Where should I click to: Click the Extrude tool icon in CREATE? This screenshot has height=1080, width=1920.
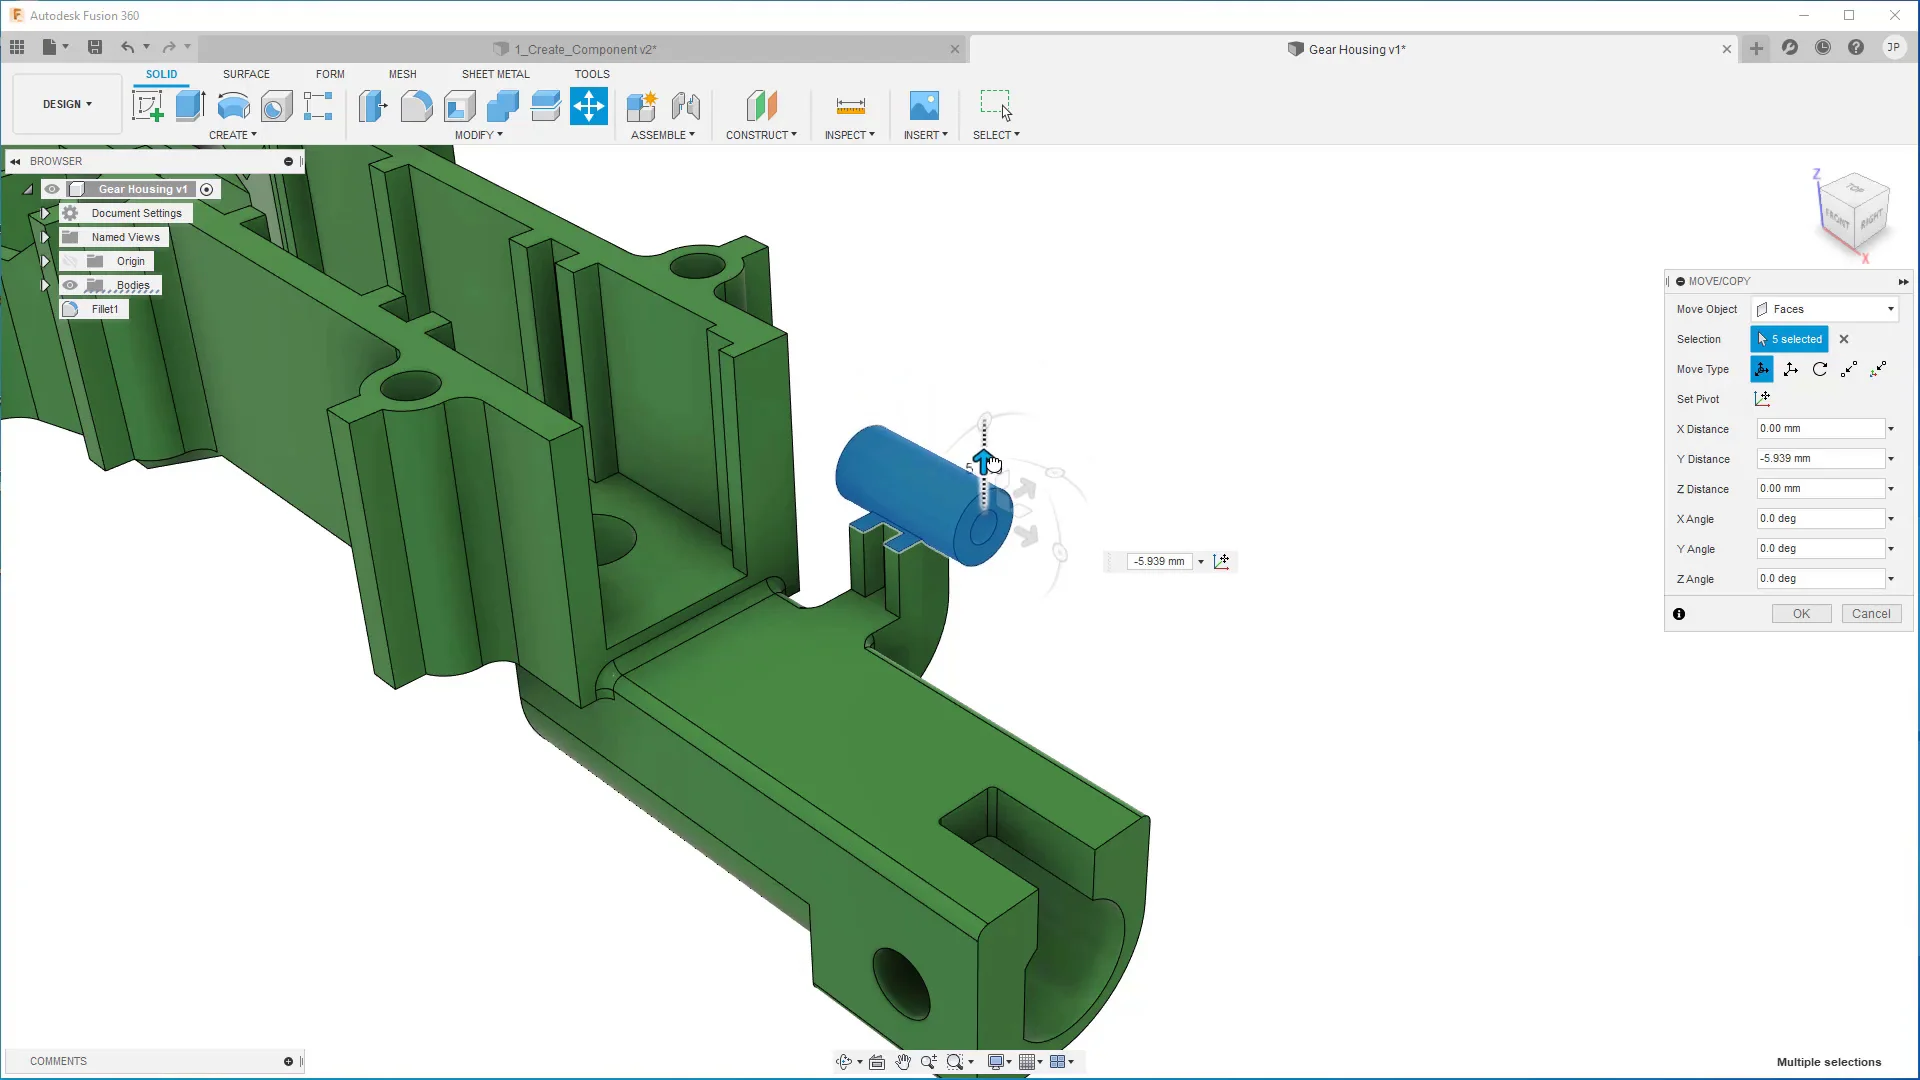coord(190,105)
